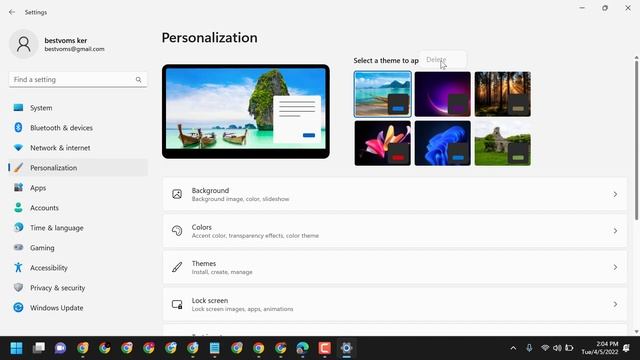Apply the sunlit forest theme
Viewport: 640px width, 360px height.
tap(502, 94)
